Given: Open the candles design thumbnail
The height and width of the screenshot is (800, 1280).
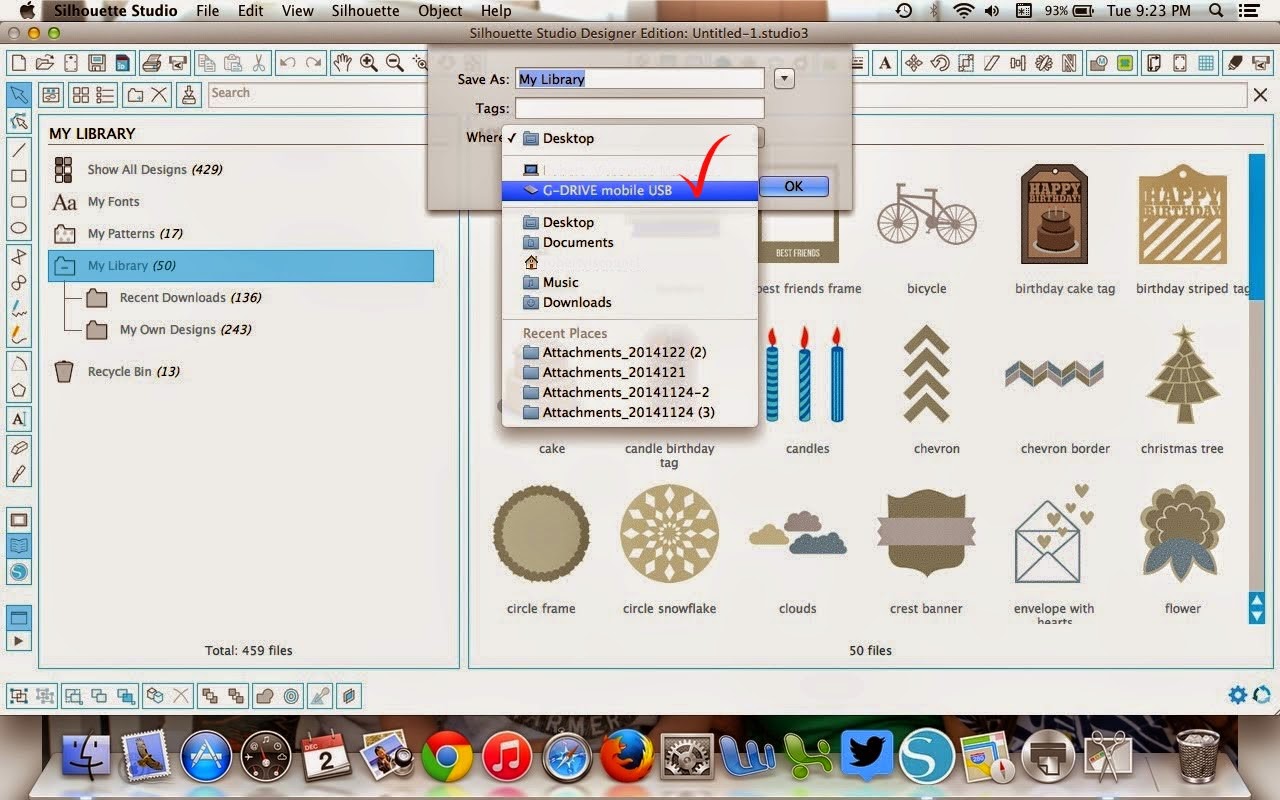Looking at the screenshot, I should point(806,385).
